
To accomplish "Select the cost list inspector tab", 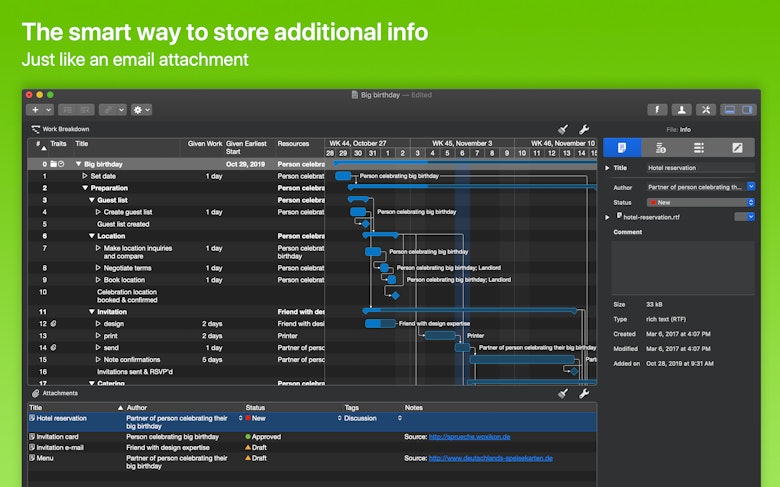I will [x=661, y=148].
